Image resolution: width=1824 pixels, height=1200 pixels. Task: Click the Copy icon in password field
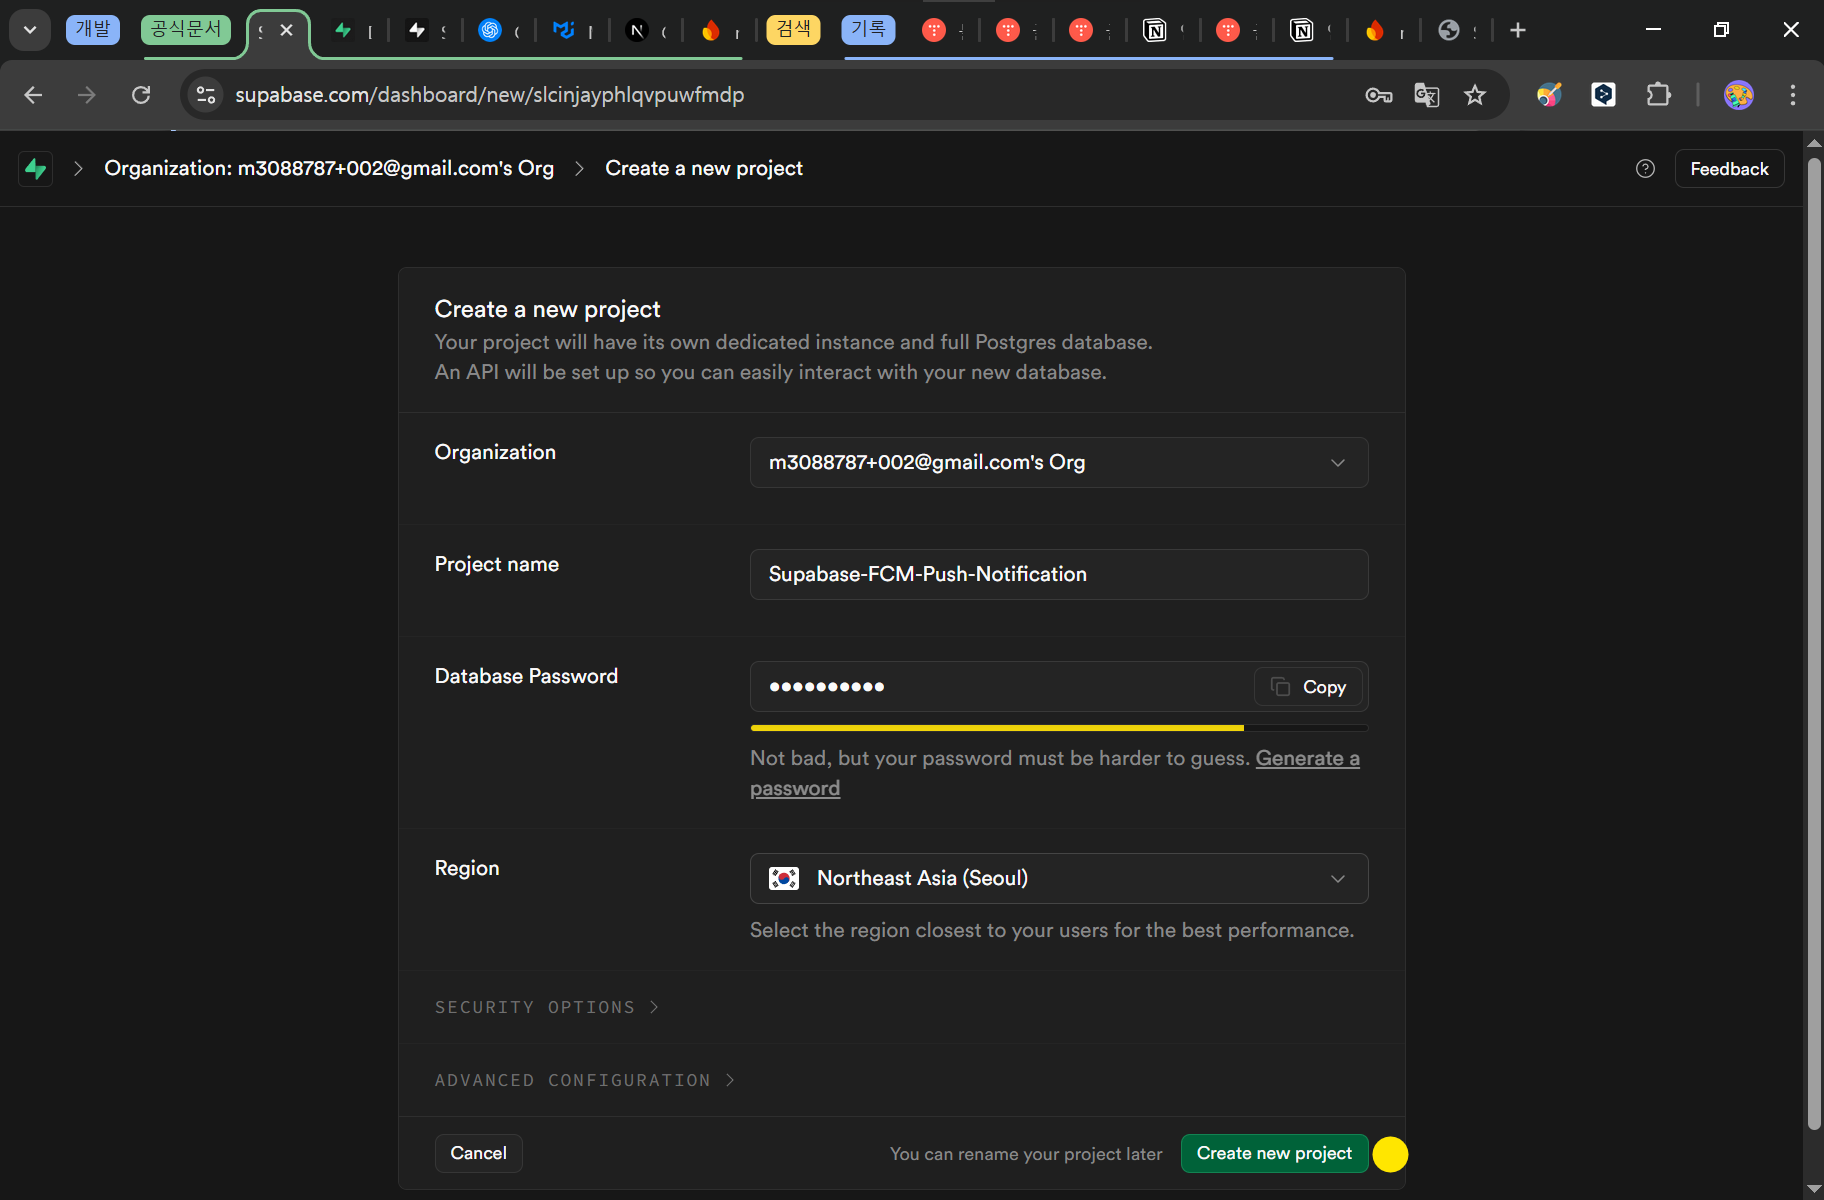tap(1280, 686)
